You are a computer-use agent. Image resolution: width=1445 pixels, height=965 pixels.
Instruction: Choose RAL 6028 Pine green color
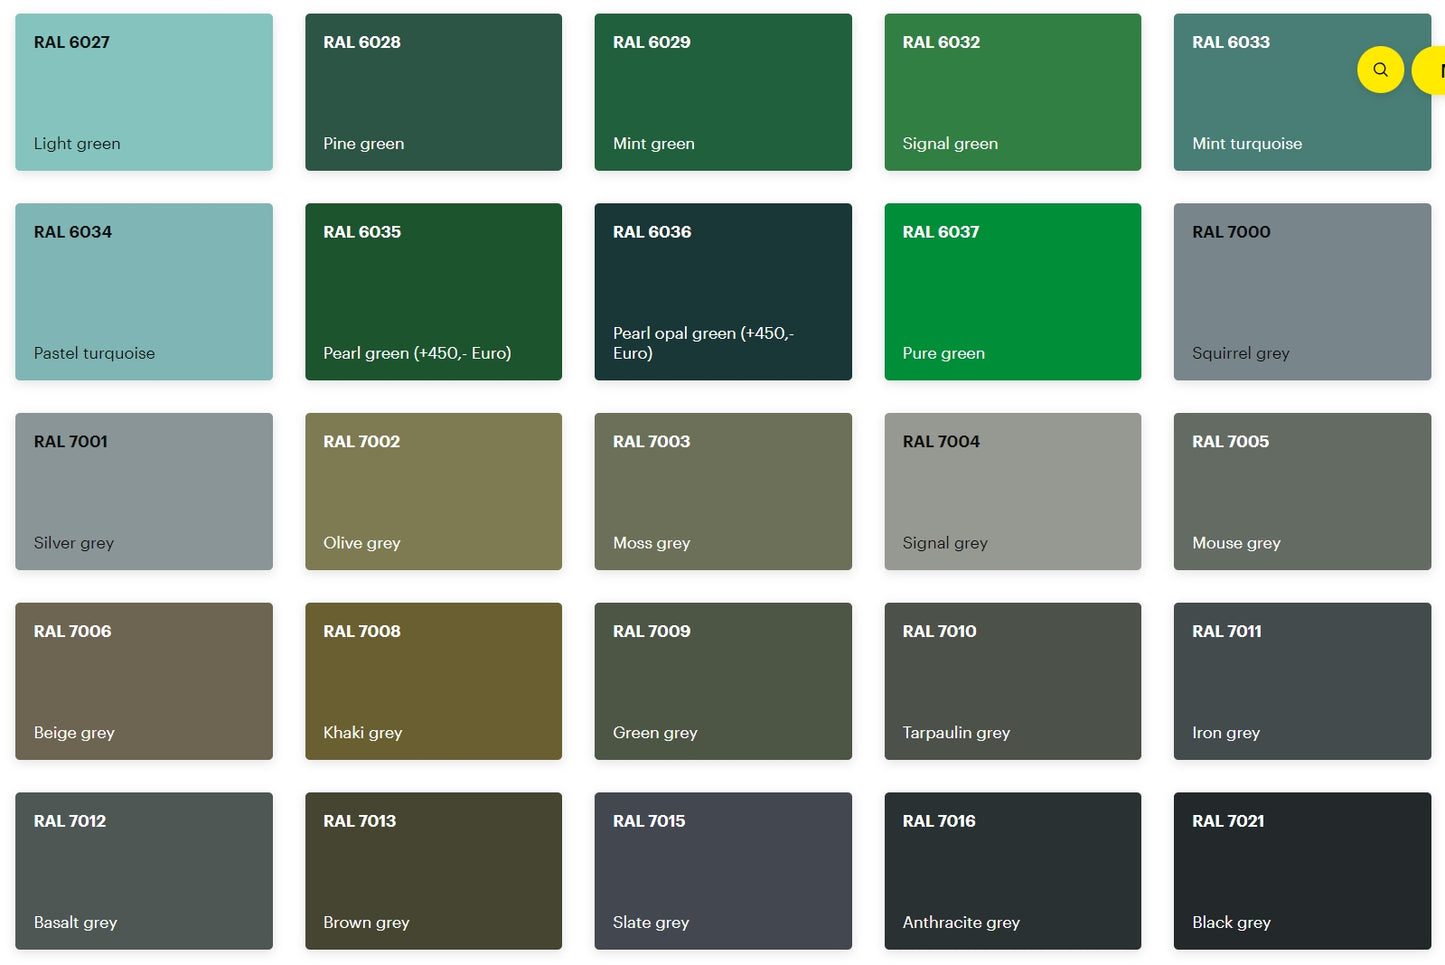(433, 92)
